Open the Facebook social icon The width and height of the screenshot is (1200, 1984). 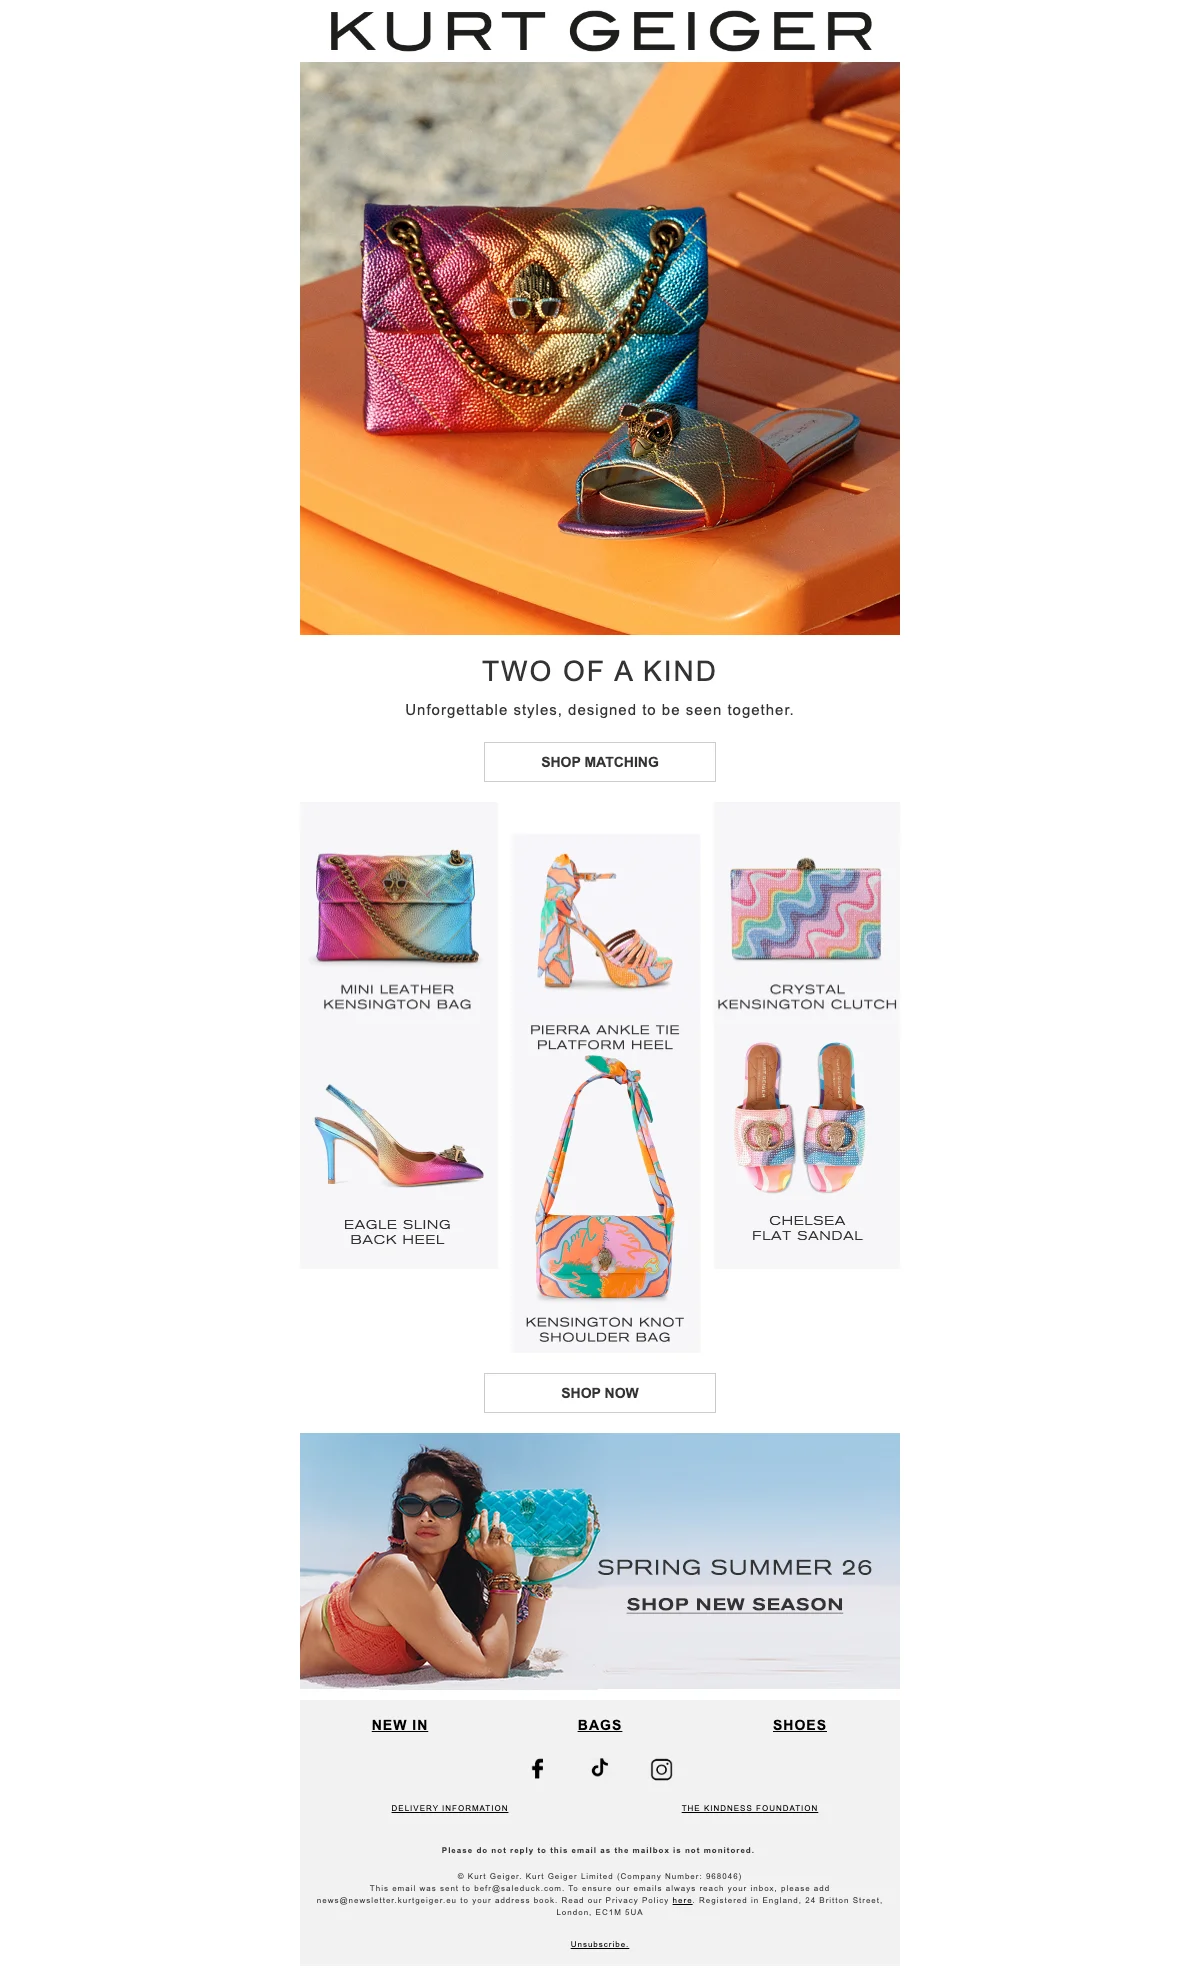[x=538, y=1769]
